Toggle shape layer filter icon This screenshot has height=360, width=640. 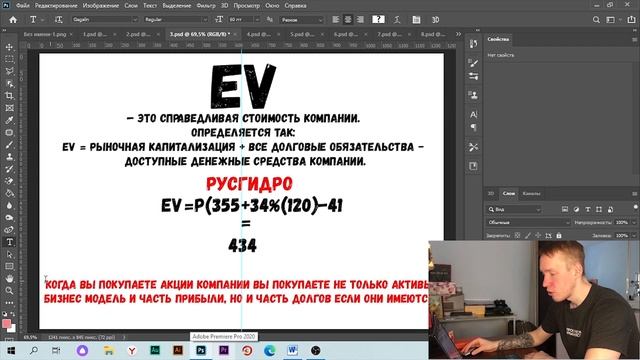(599, 209)
